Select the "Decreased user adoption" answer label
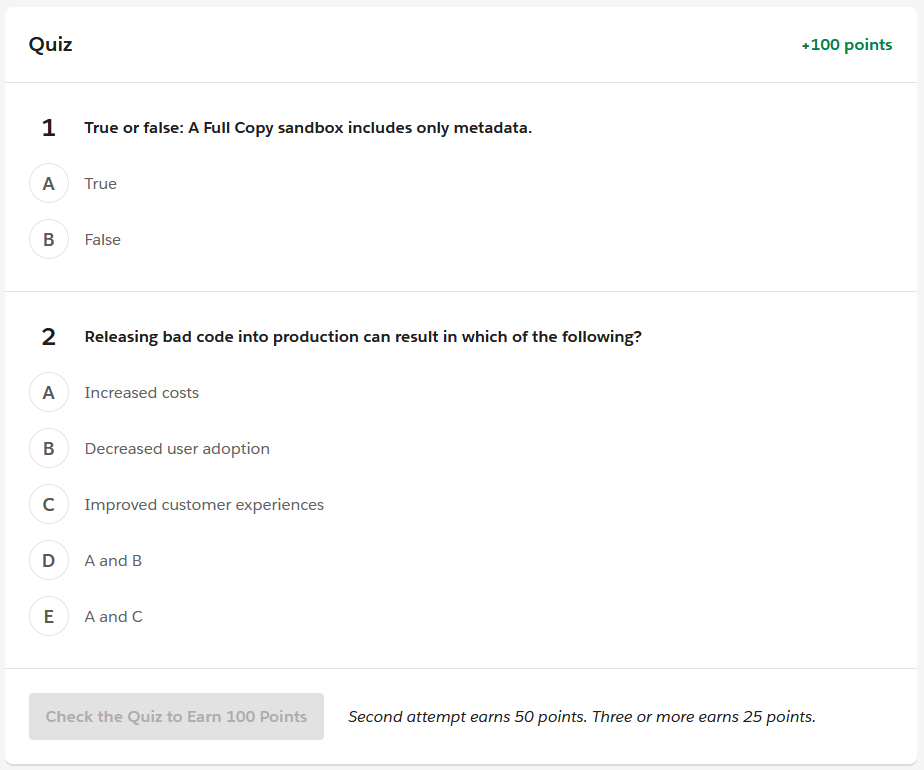The height and width of the screenshot is (770, 924). pyautogui.click(x=177, y=449)
